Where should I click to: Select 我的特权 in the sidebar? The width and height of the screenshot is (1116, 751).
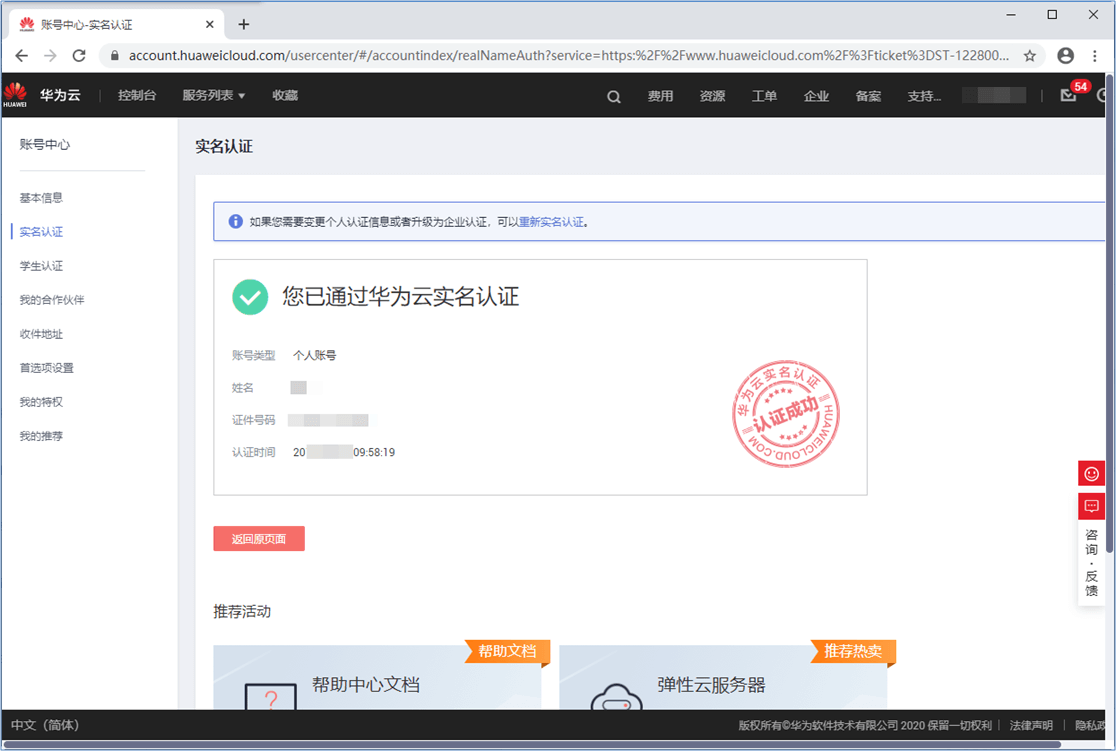tap(41, 402)
